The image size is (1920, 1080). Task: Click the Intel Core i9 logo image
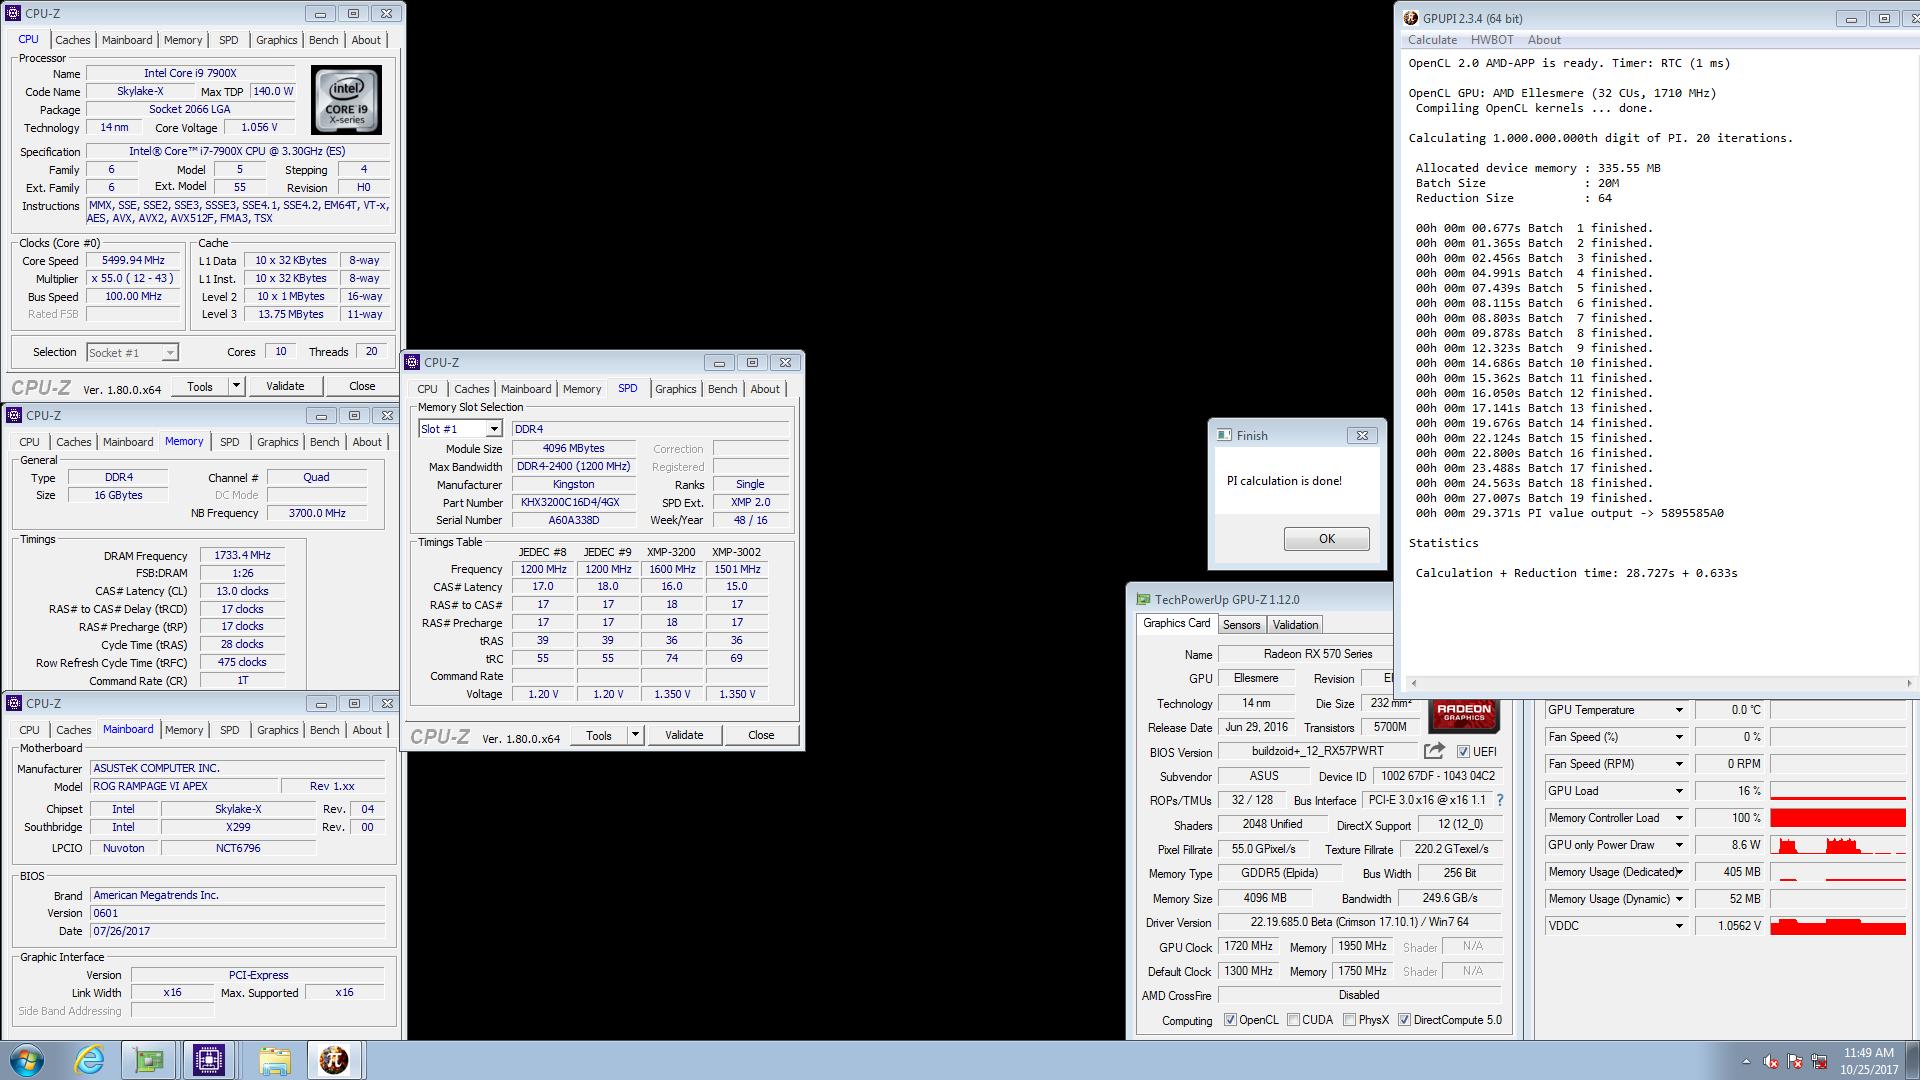click(346, 100)
